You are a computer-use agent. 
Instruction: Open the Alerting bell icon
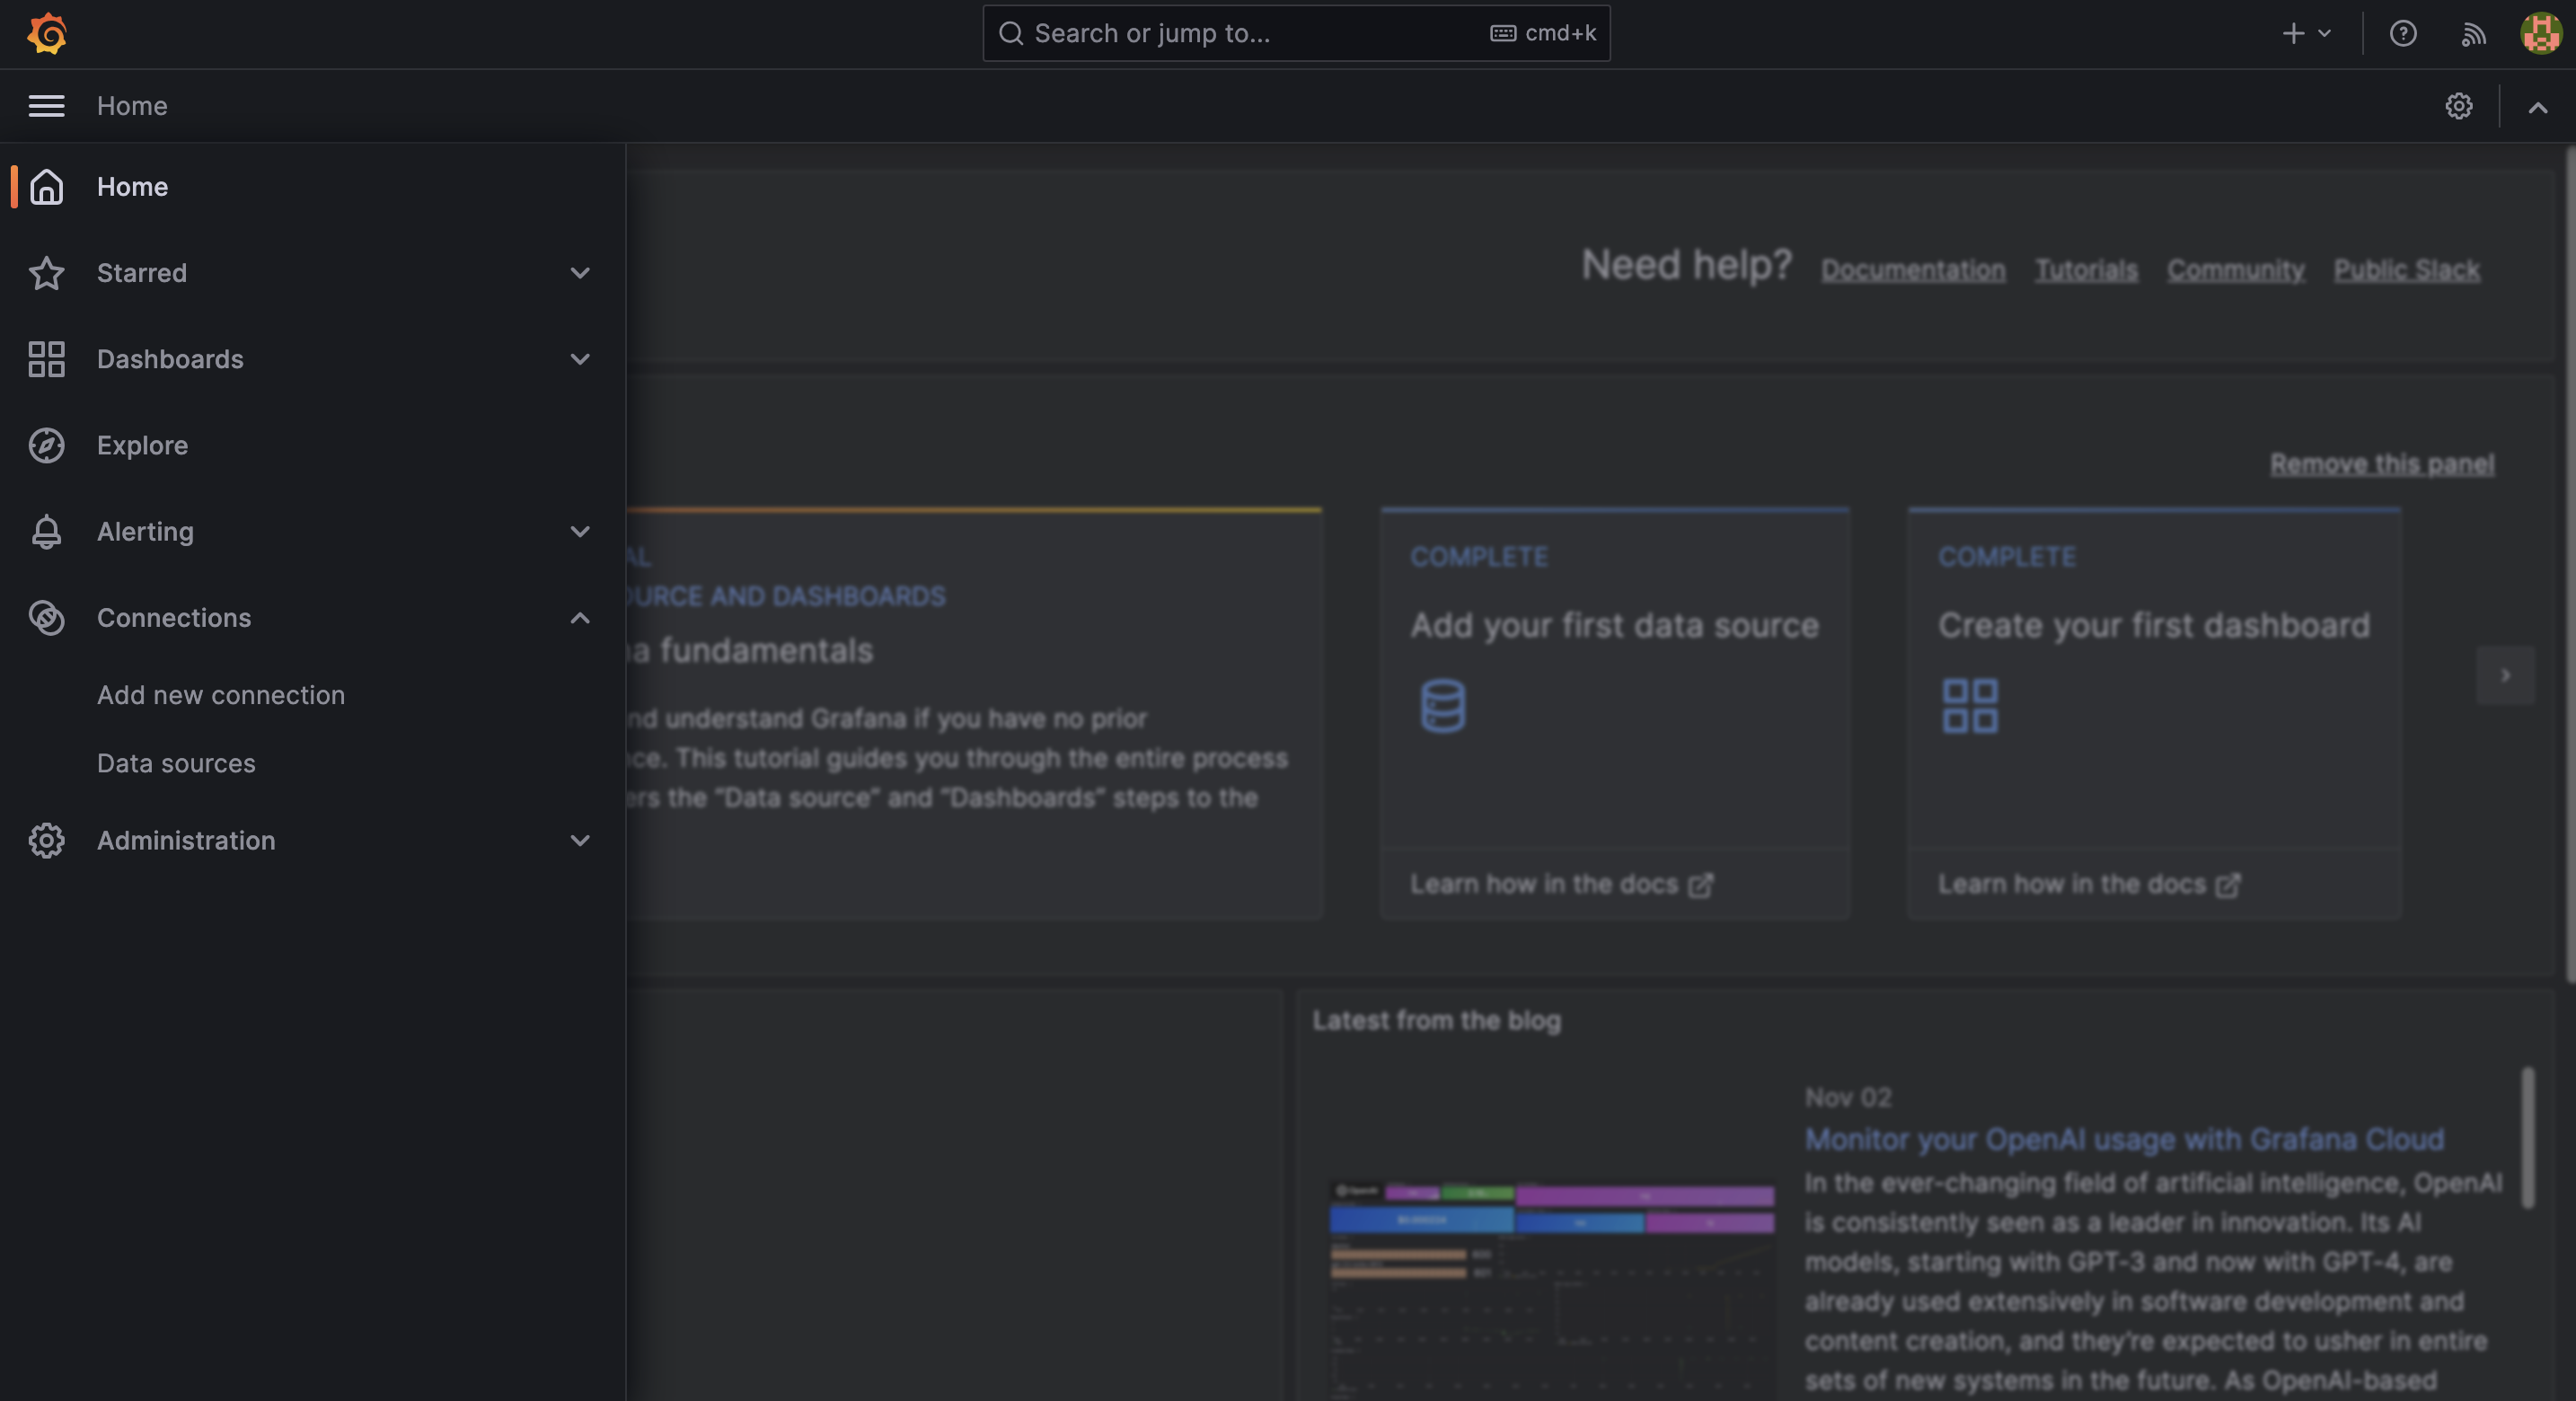click(x=46, y=531)
